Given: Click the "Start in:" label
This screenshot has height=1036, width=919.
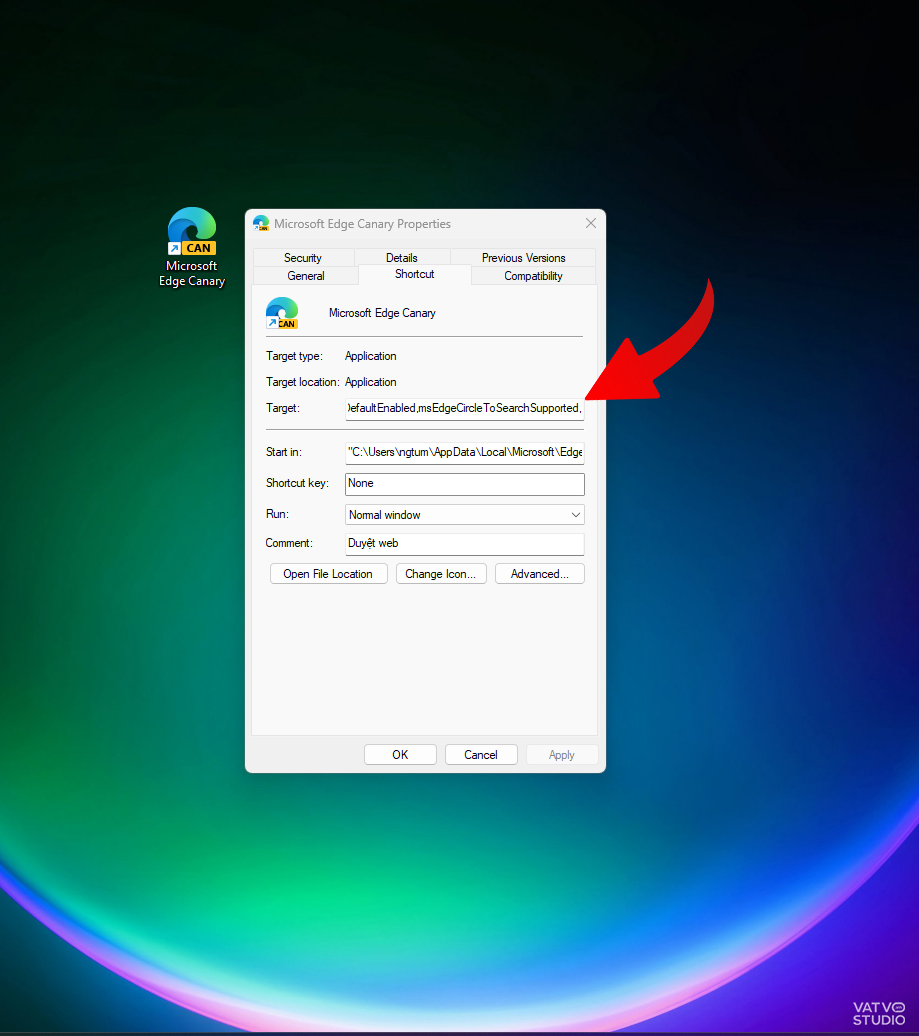Looking at the screenshot, I should tap(284, 452).
